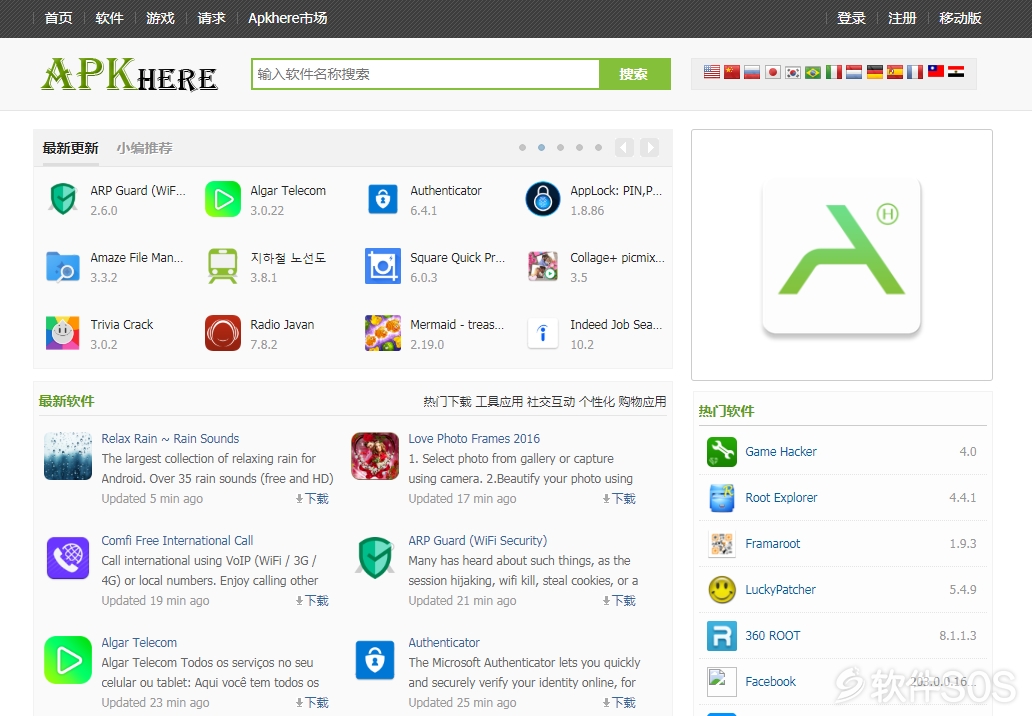The width and height of the screenshot is (1032, 716).
Task: Click 下载 for Comfi Free International Call
Action: coord(313,601)
